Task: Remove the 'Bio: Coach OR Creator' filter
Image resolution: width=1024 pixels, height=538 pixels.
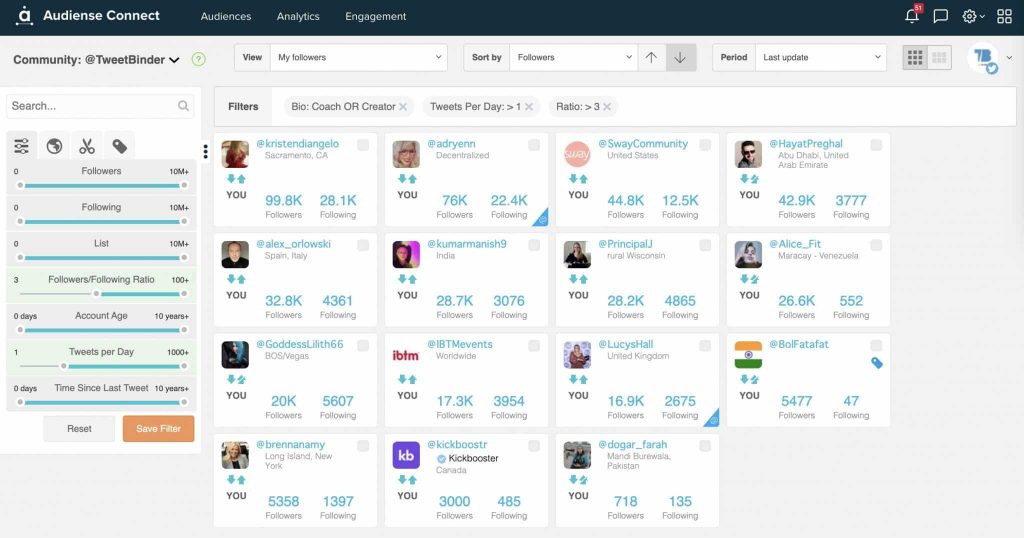Action: click(403, 106)
